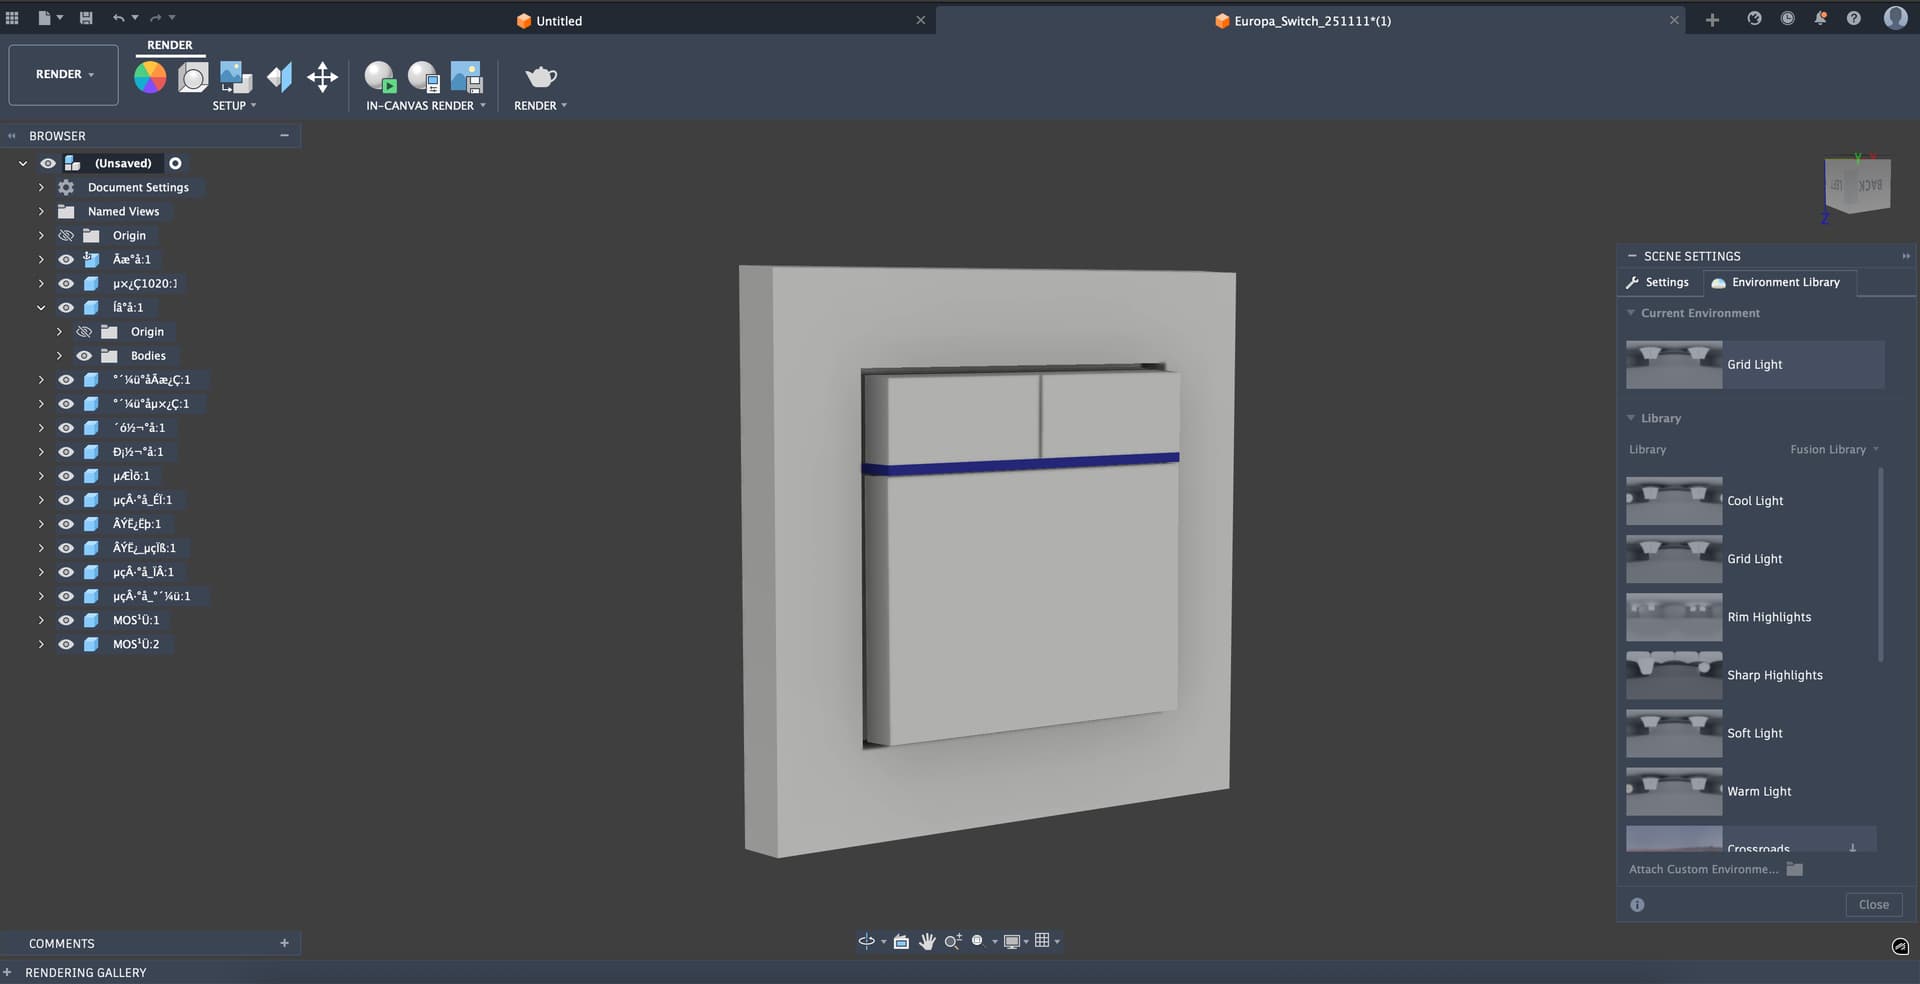Show the hidden top-level Origin folder
The width and height of the screenshot is (1920, 984).
pos(66,236)
